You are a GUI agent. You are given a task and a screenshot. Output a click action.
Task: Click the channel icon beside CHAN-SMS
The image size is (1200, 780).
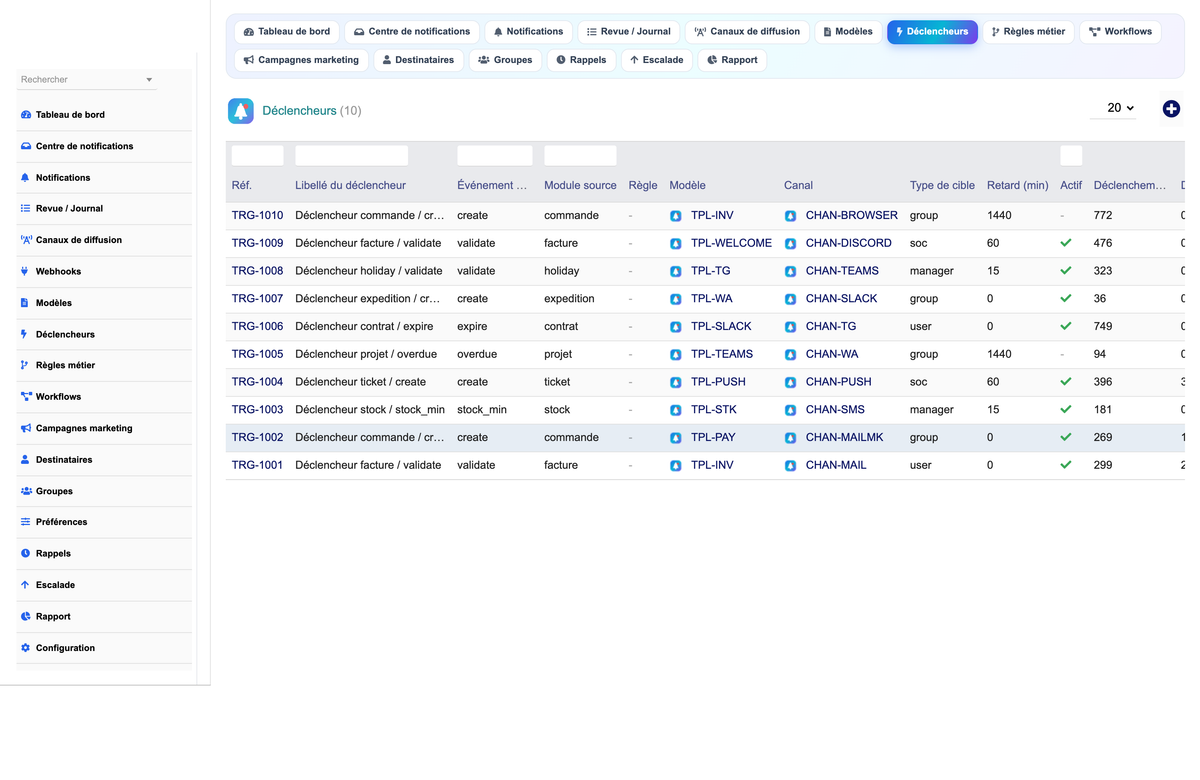791,410
